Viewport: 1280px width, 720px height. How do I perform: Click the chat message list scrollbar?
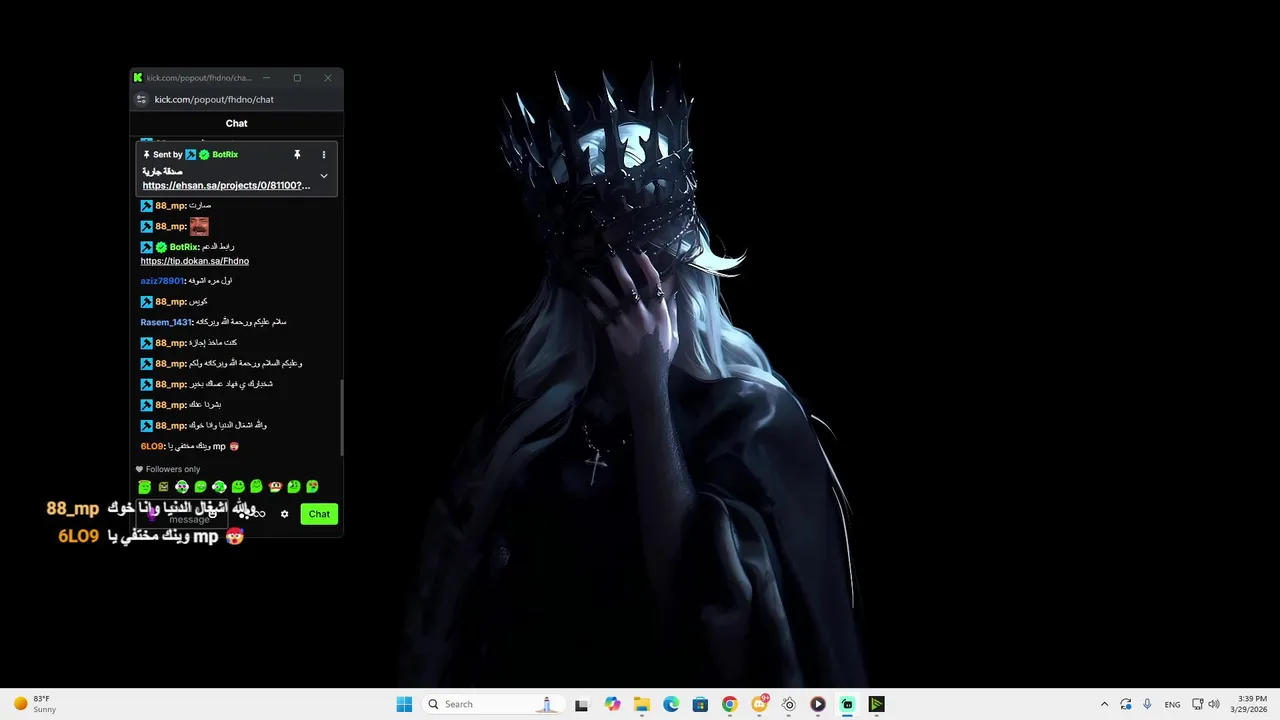341,418
